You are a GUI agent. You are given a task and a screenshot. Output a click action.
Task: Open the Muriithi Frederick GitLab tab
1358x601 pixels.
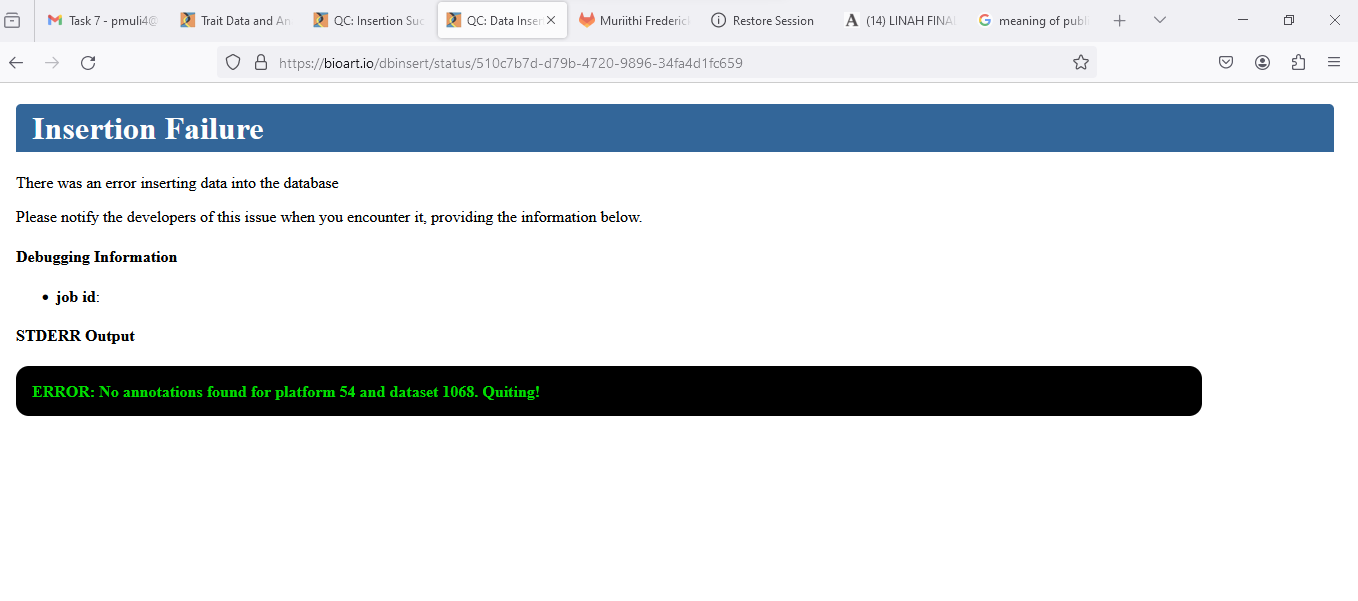coord(634,20)
